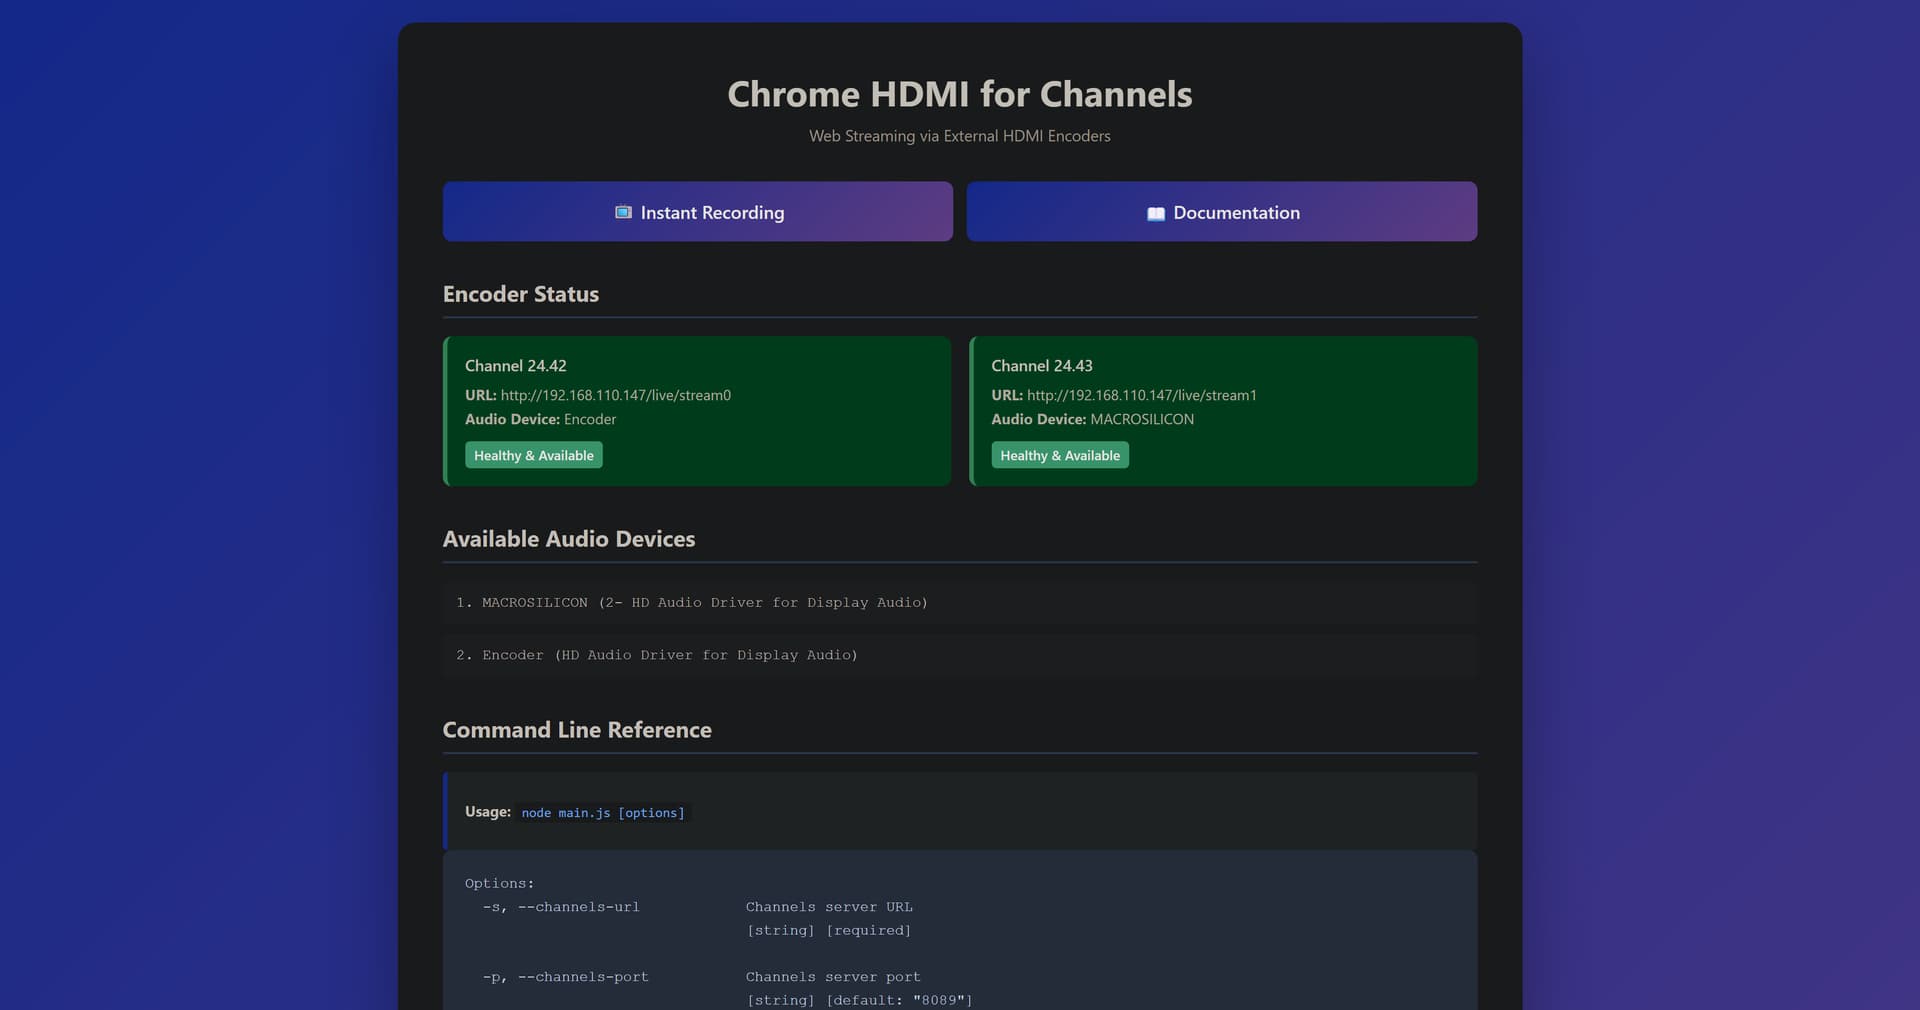Click the --channels-url option line
The image size is (1920, 1010).
(561, 907)
